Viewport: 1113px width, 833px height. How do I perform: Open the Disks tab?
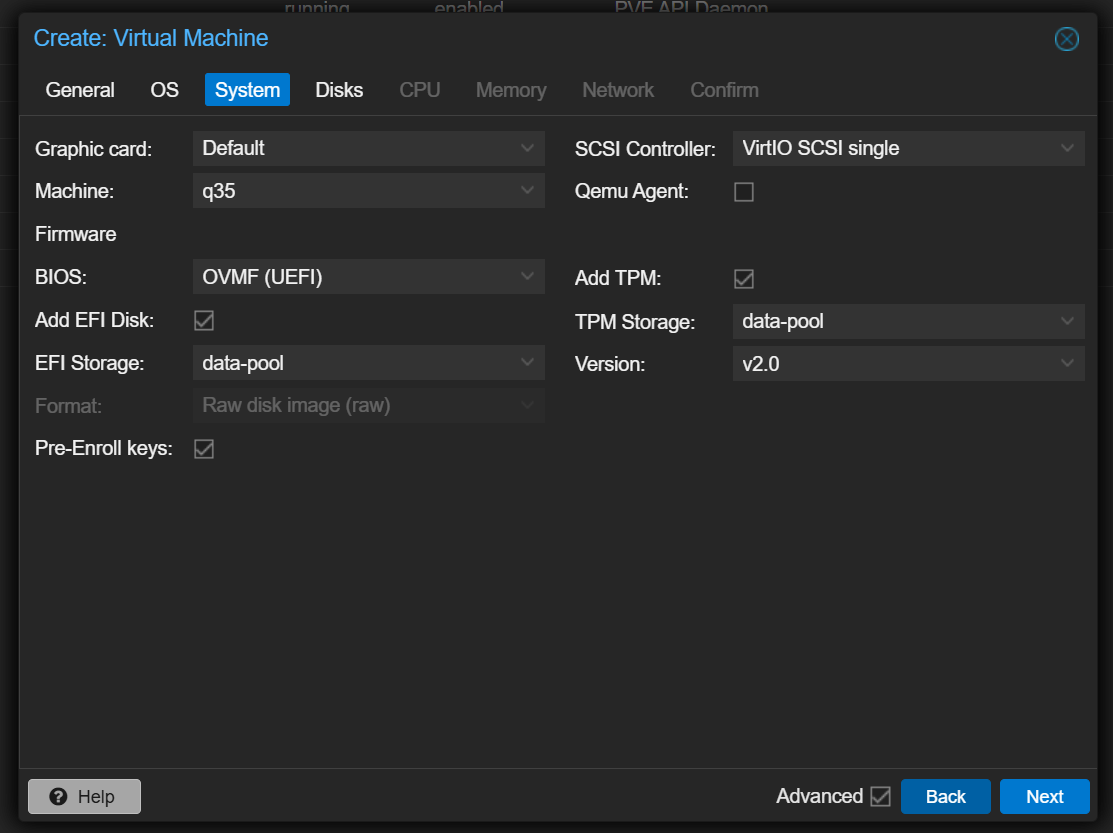pyautogui.click(x=339, y=90)
